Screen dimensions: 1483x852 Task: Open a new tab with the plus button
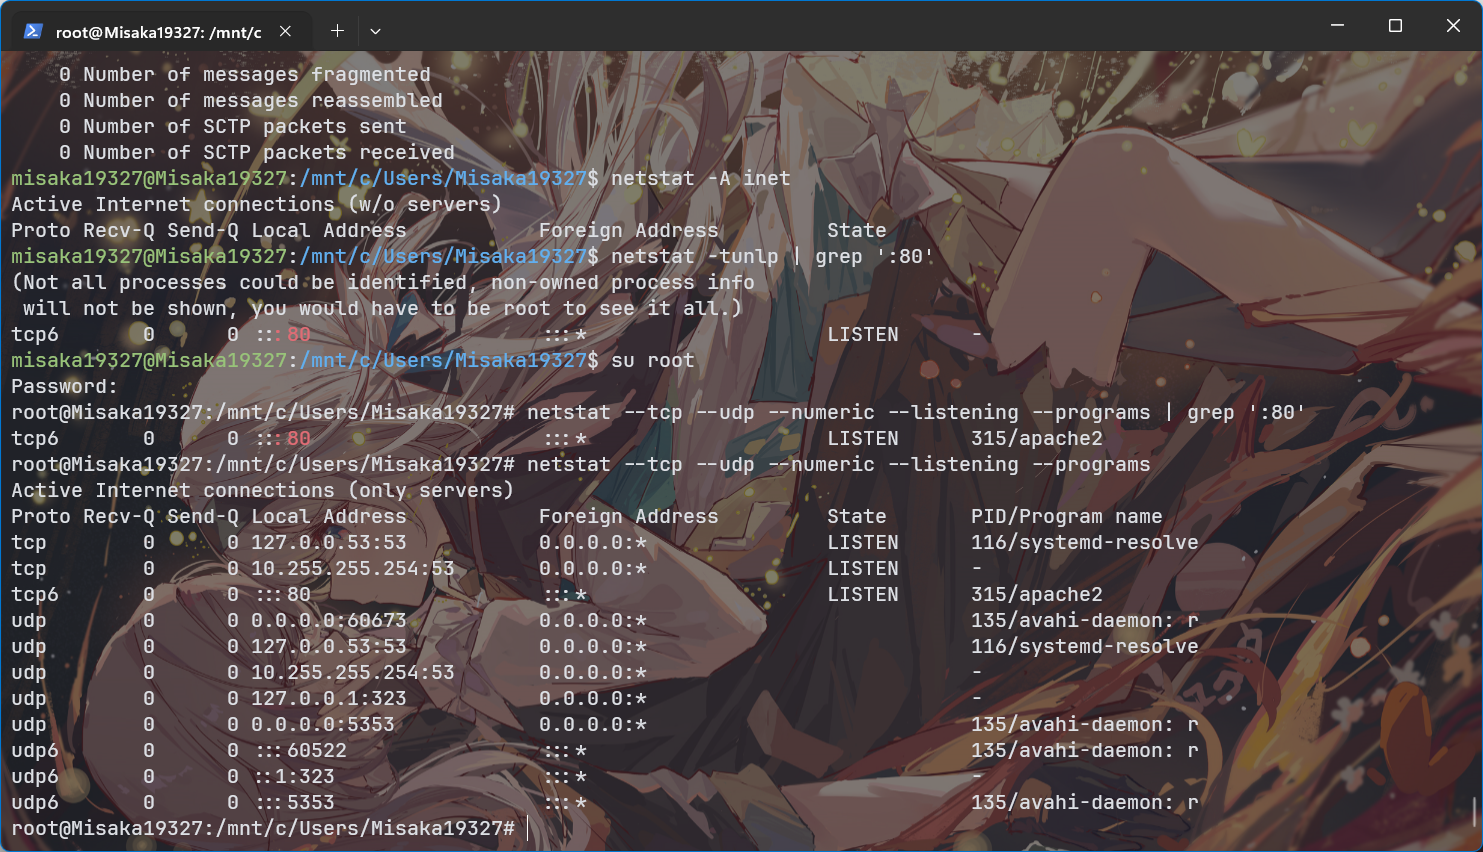click(337, 31)
